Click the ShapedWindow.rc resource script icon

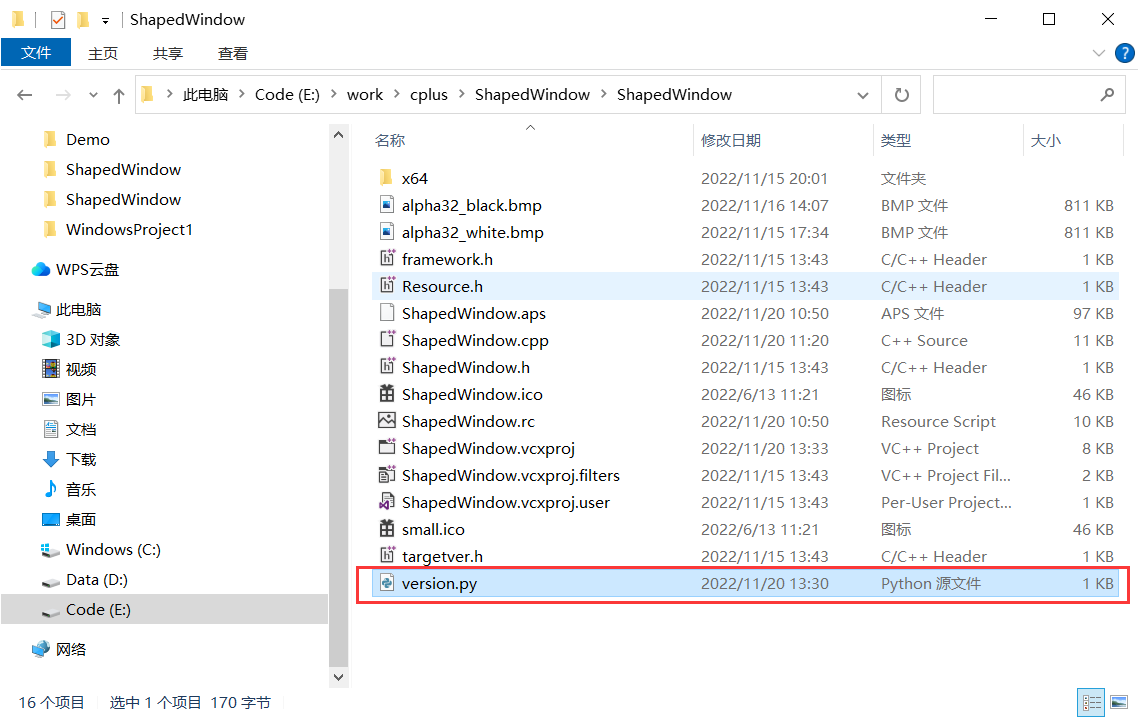click(387, 421)
